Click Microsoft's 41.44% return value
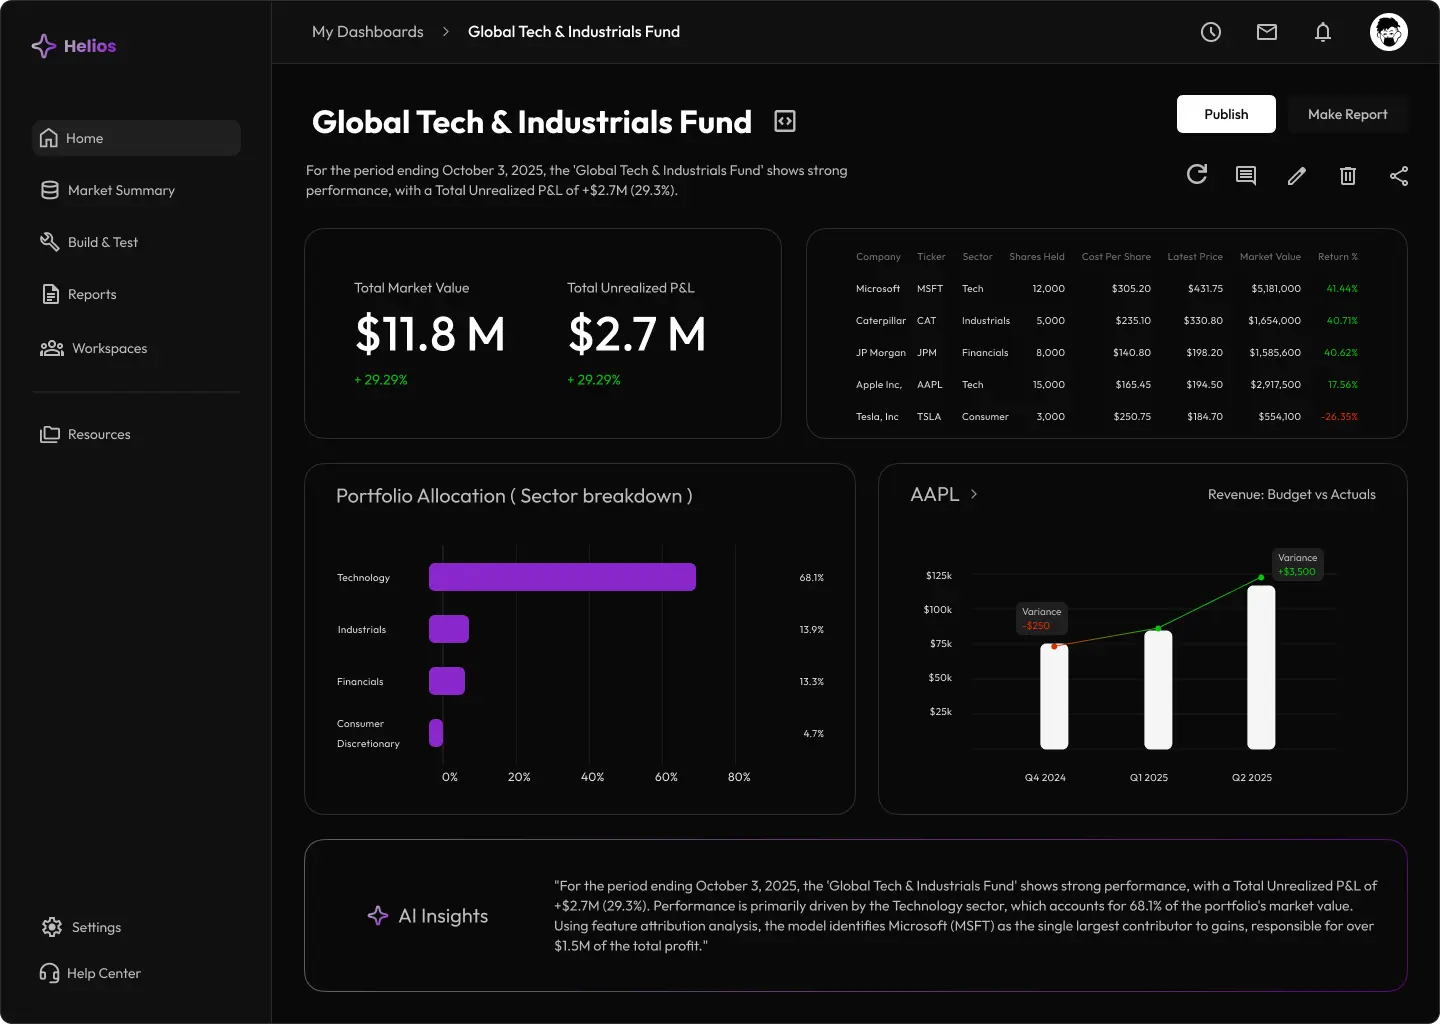The height and width of the screenshot is (1024, 1440). point(1342,289)
